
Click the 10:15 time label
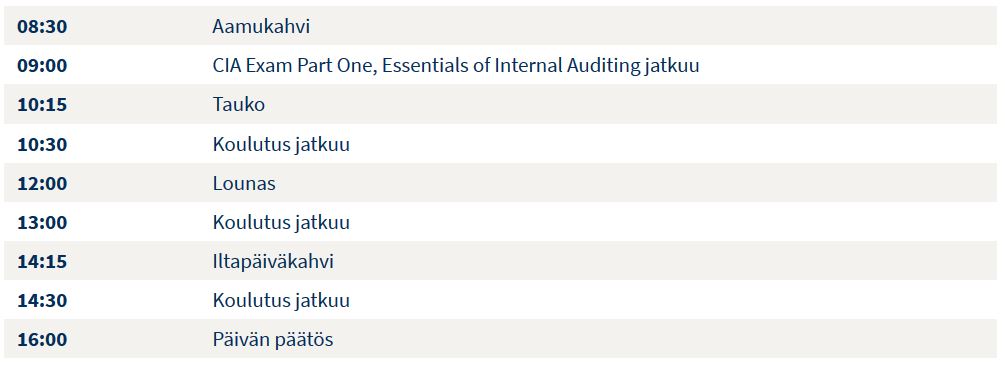click(42, 104)
